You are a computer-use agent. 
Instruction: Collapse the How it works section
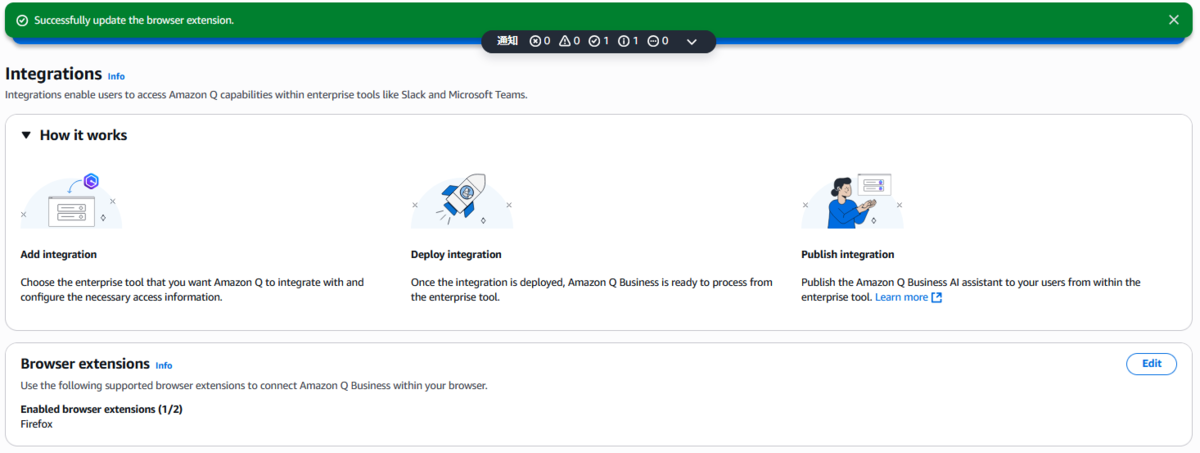coord(27,135)
